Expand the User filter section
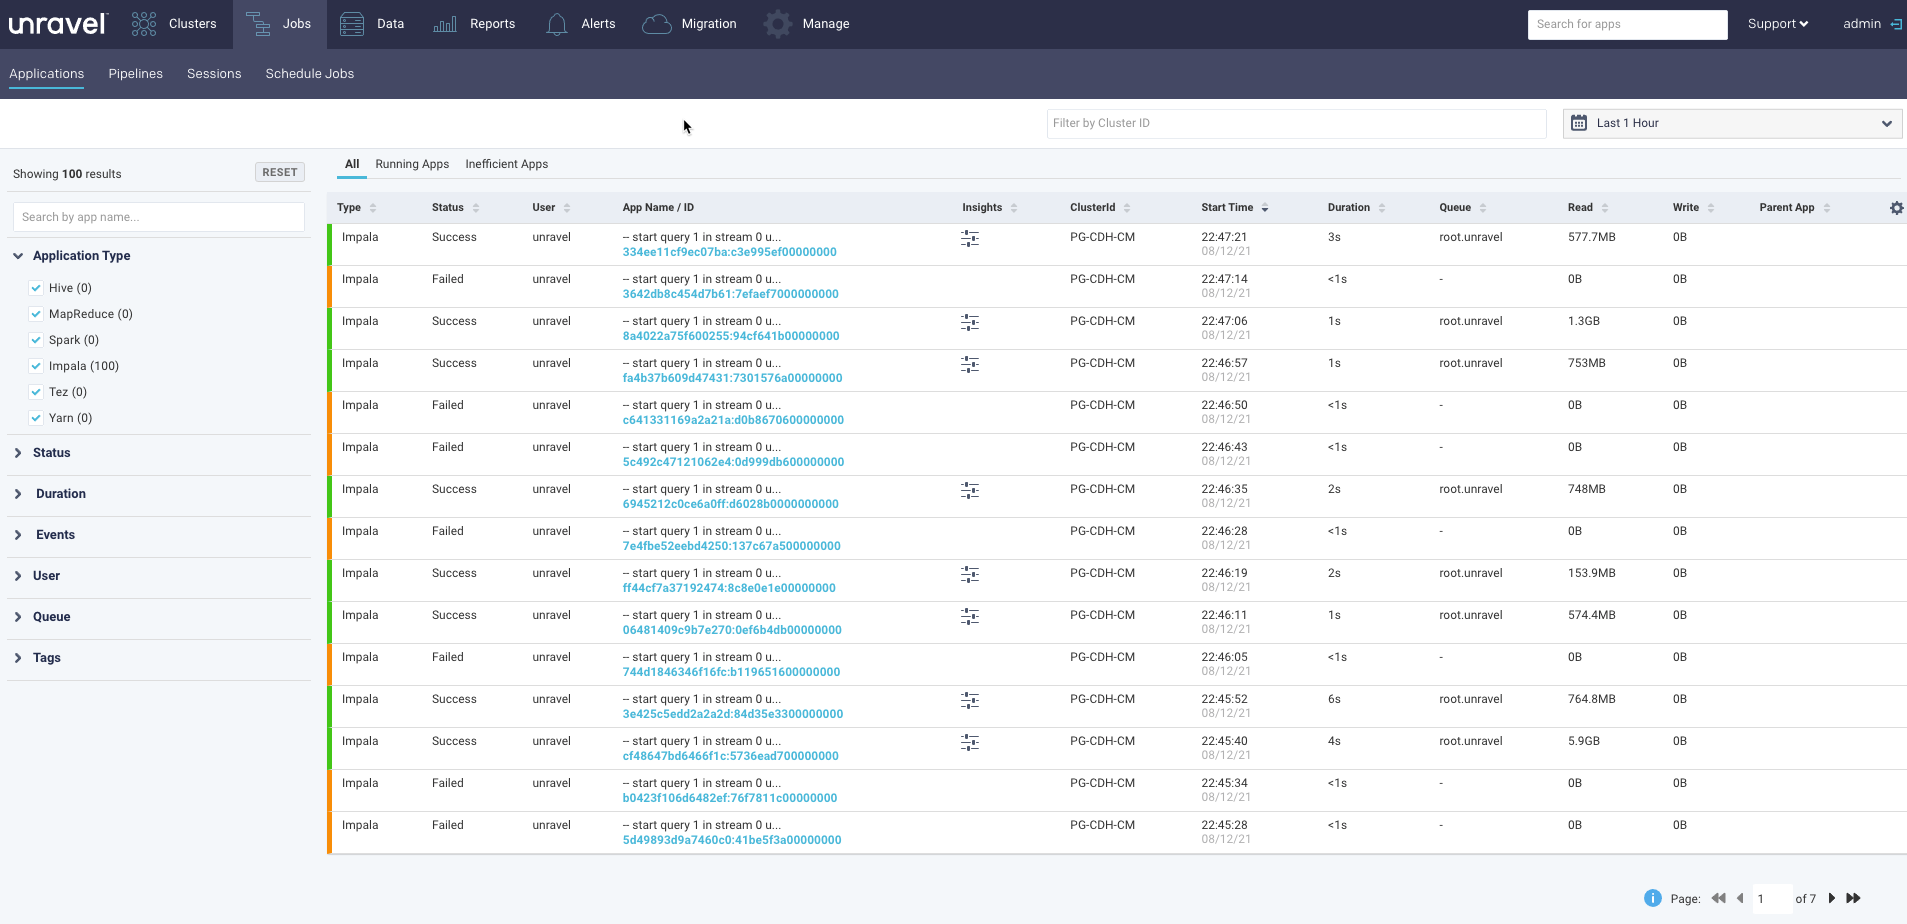Viewport: 1907px width, 924px height. [18, 576]
